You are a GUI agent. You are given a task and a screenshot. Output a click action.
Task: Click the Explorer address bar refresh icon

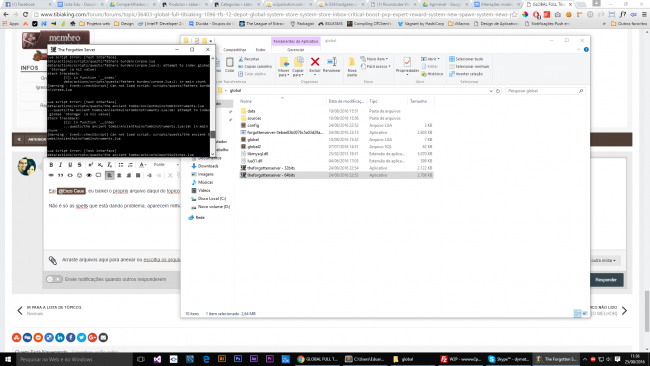point(498,91)
